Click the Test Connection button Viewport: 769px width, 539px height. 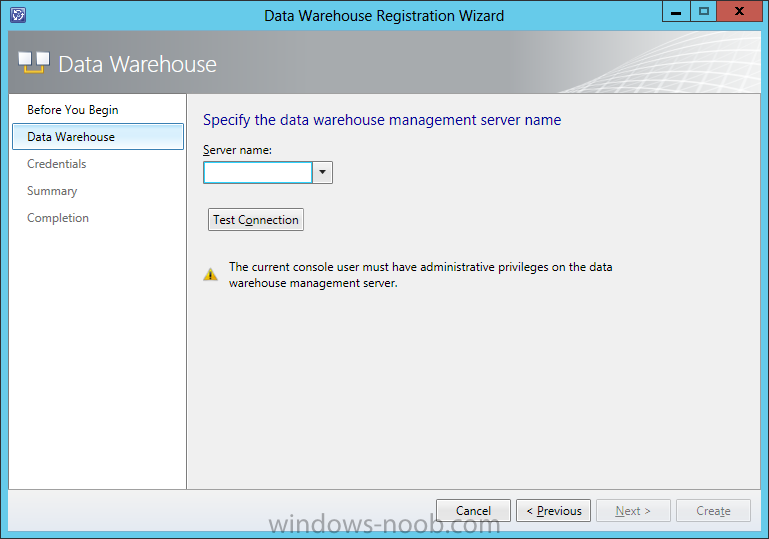pyautogui.click(x=256, y=220)
